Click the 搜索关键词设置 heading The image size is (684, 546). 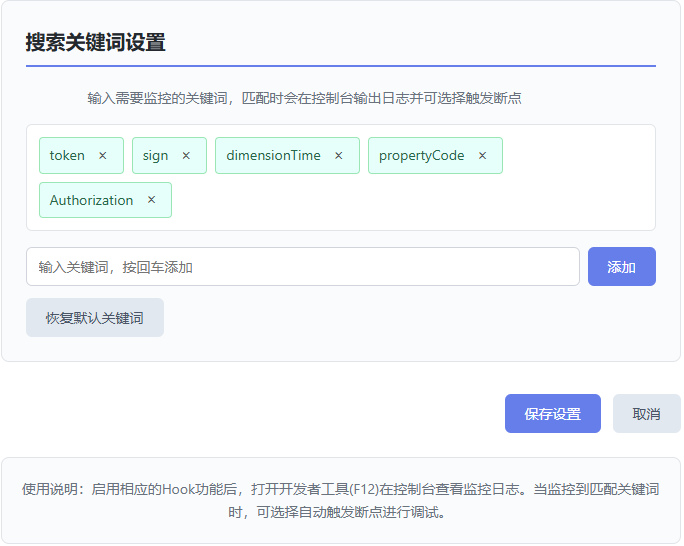click(95, 42)
